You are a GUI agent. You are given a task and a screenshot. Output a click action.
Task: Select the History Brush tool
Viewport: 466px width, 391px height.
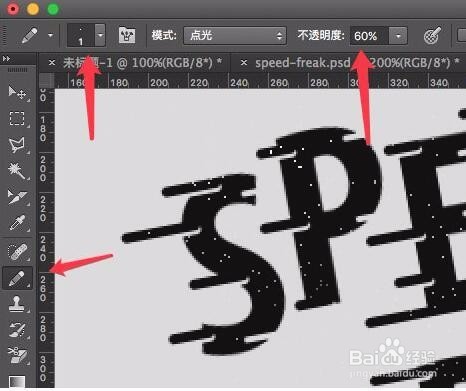[x=17, y=329]
